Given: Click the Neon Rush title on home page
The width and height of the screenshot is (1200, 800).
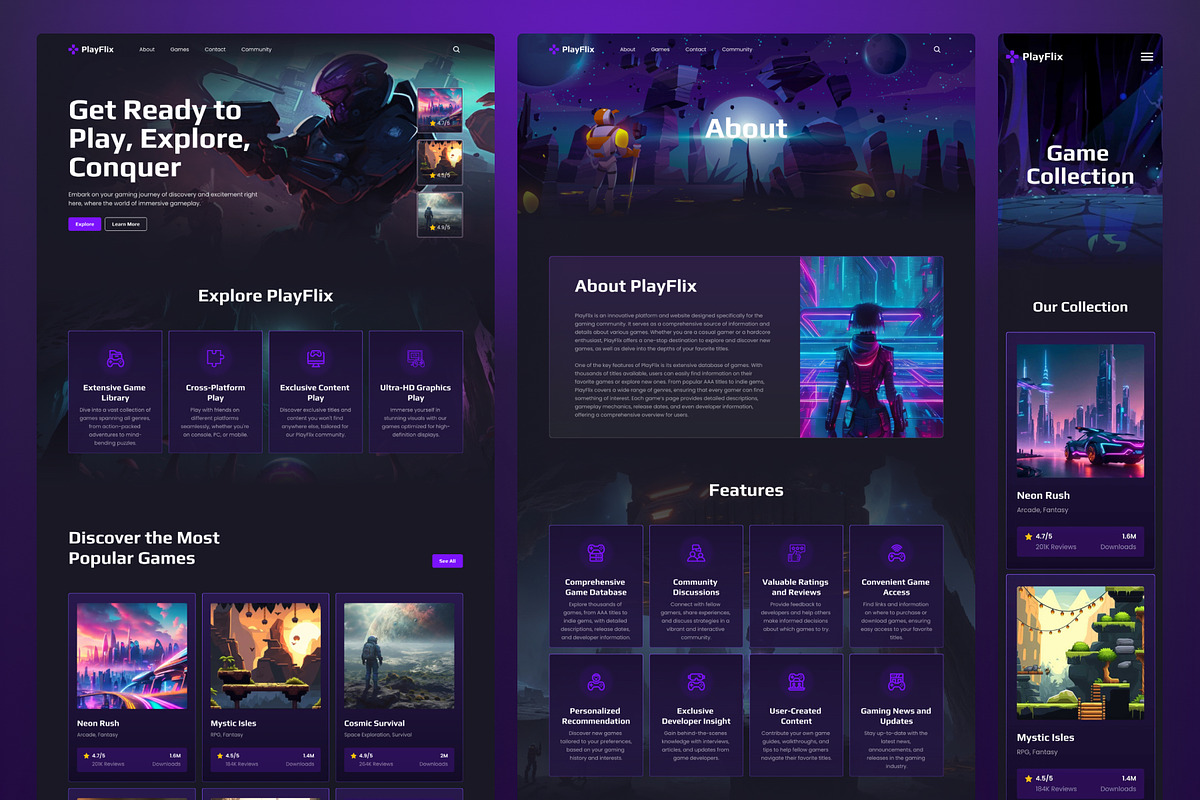Looking at the screenshot, I should 98,723.
